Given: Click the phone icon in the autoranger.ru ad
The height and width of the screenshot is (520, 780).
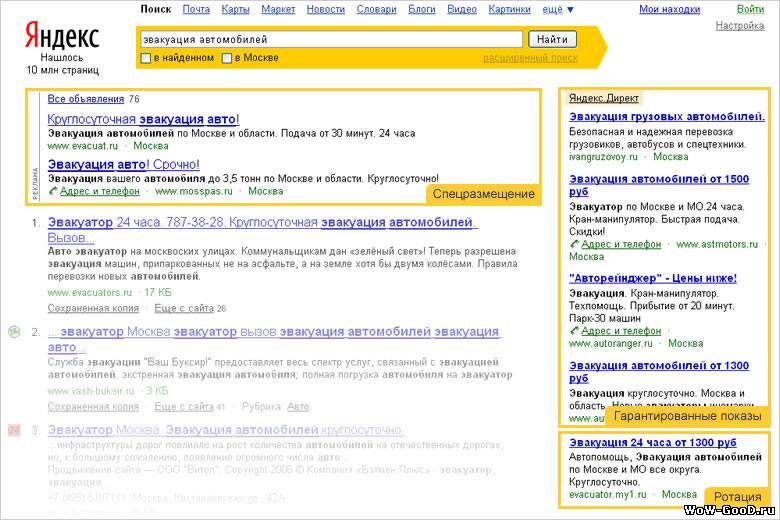Looking at the screenshot, I should (x=574, y=331).
